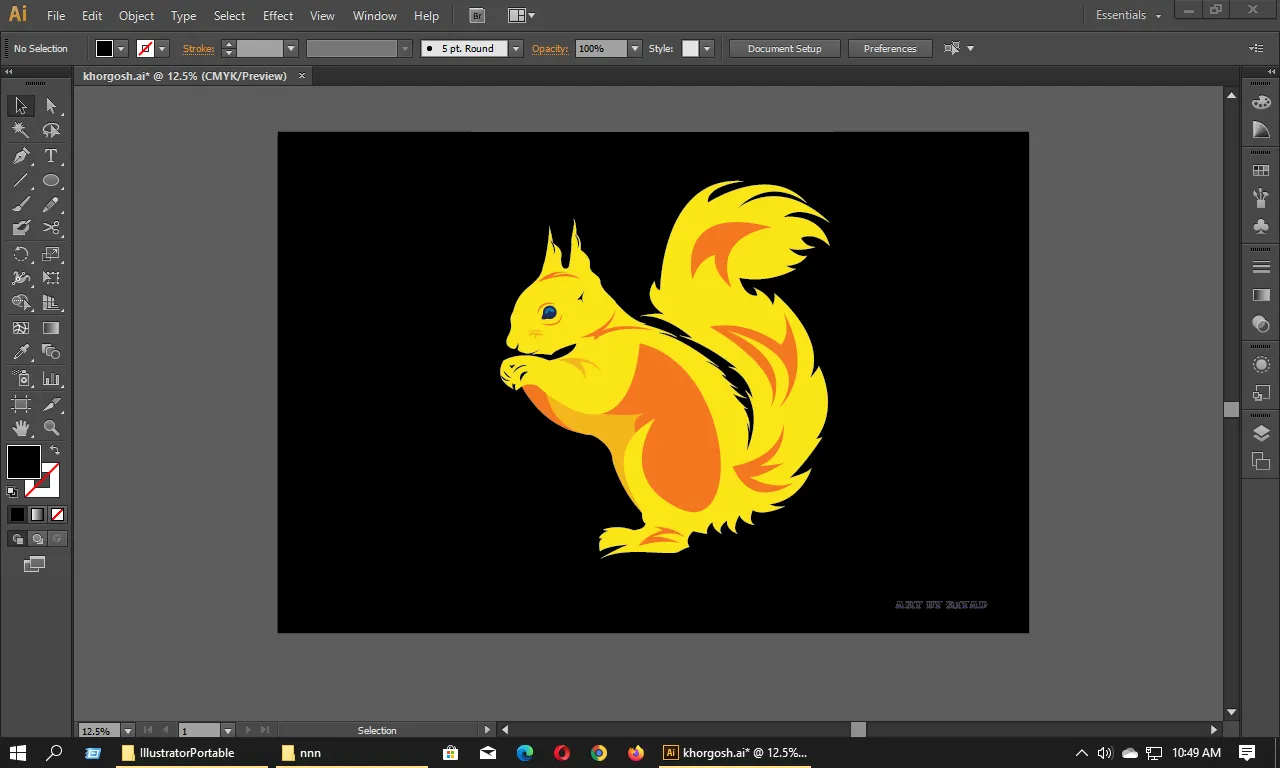Open Firefox from the taskbar

pyautogui.click(x=636, y=753)
